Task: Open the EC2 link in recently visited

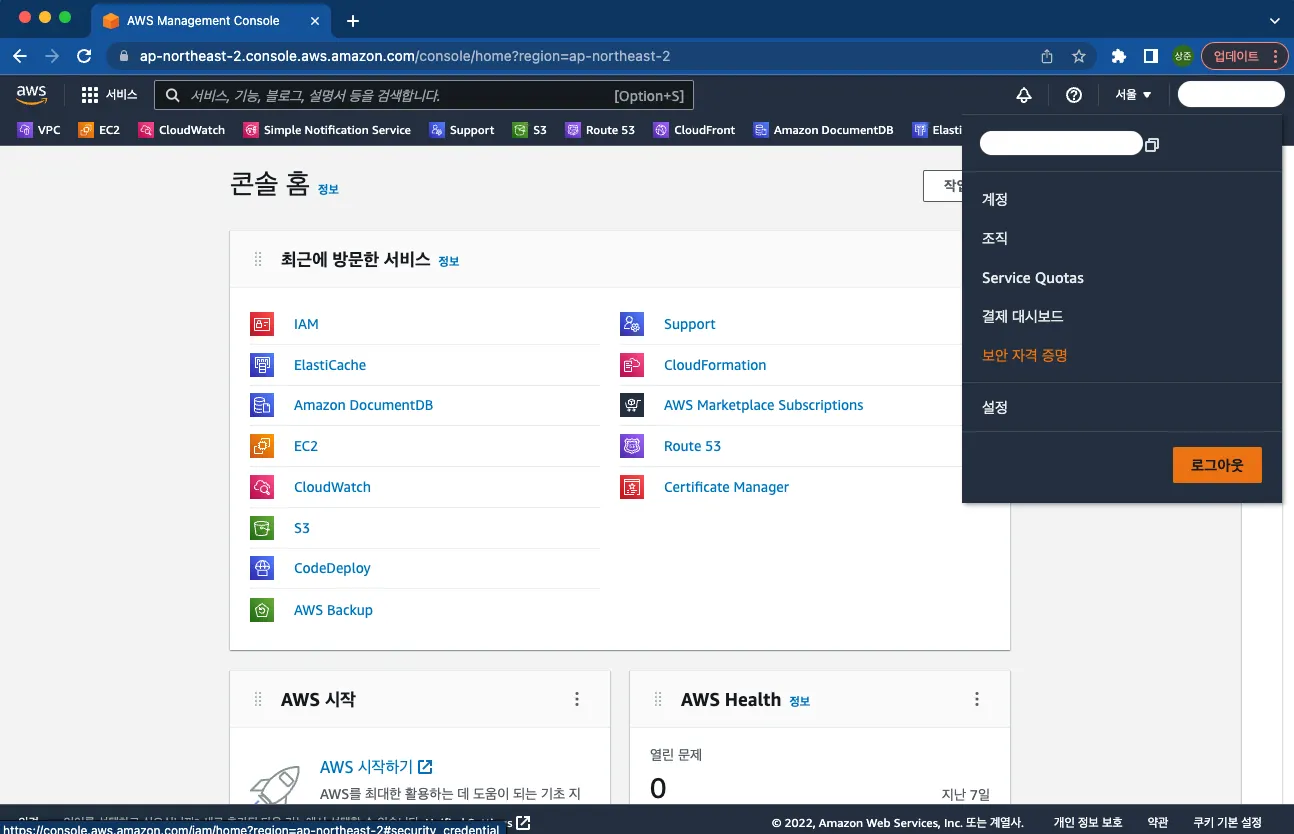Action: click(x=306, y=446)
